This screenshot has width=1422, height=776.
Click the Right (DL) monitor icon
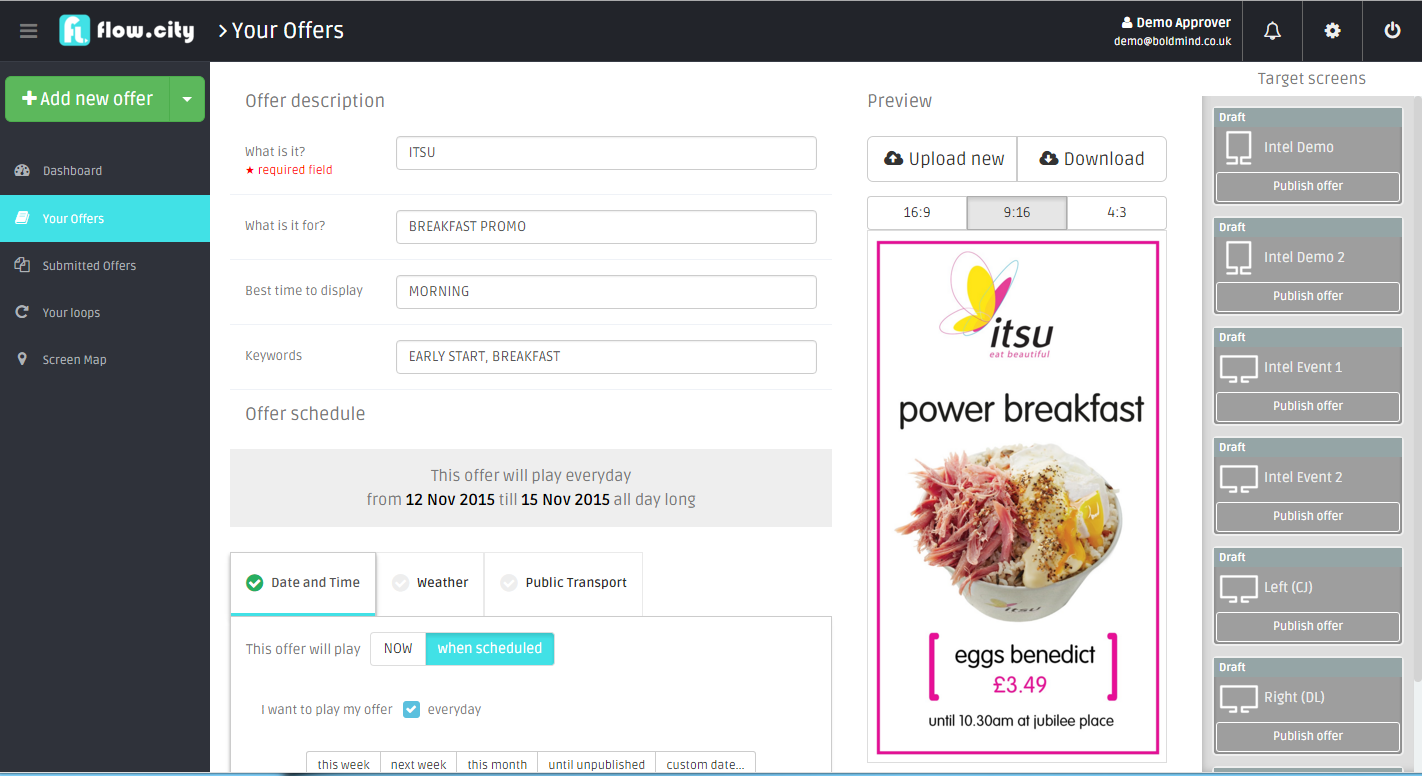pyautogui.click(x=1238, y=698)
